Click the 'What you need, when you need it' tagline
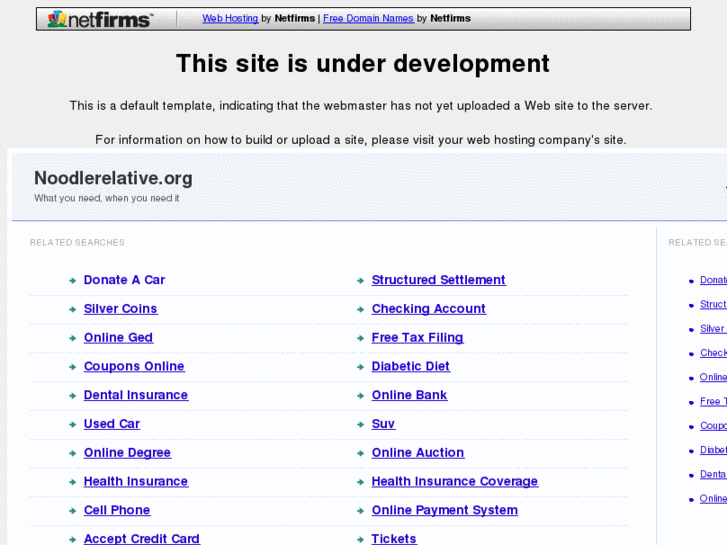This screenshot has height=545, width=727. (x=107, y=198)
